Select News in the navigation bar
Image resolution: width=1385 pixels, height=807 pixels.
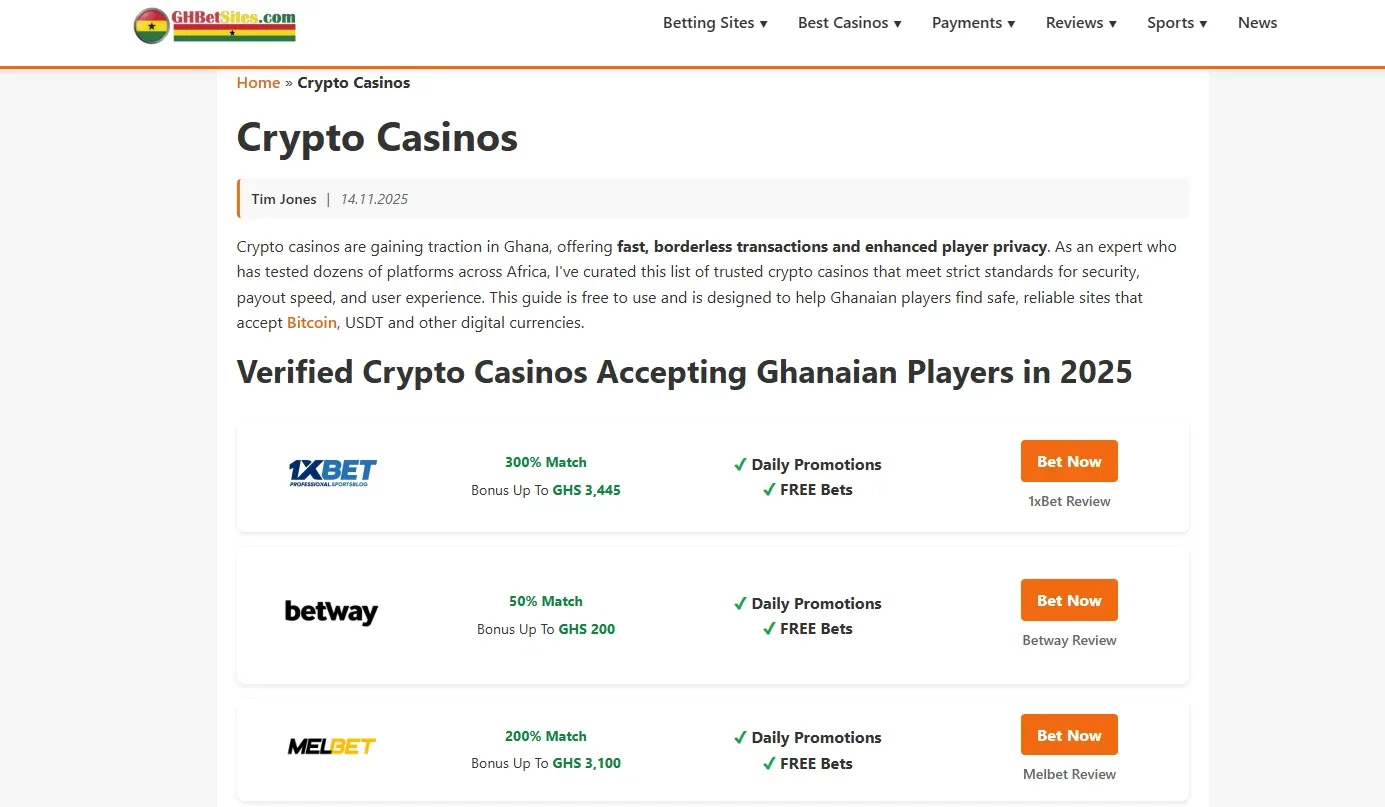pos(1257,22)
